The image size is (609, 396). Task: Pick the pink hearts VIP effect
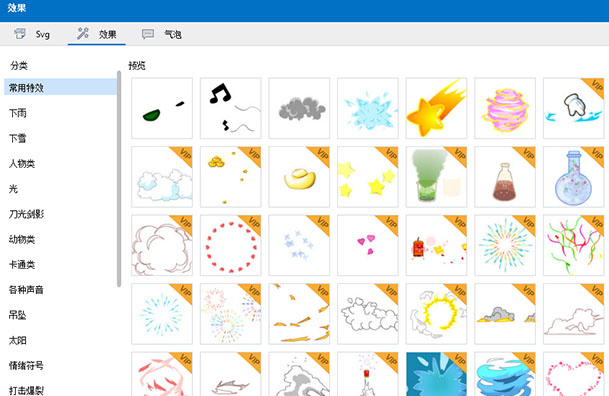tap(368, 245)
